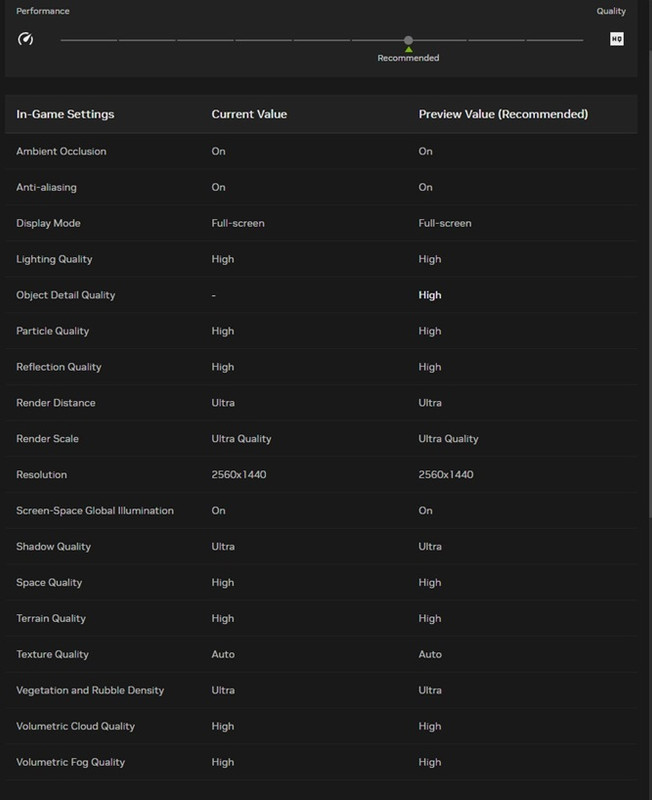The width and height of the screenshot is (652, 800).
Task: Click the optimization slider handle
Action: click(408, 40)
